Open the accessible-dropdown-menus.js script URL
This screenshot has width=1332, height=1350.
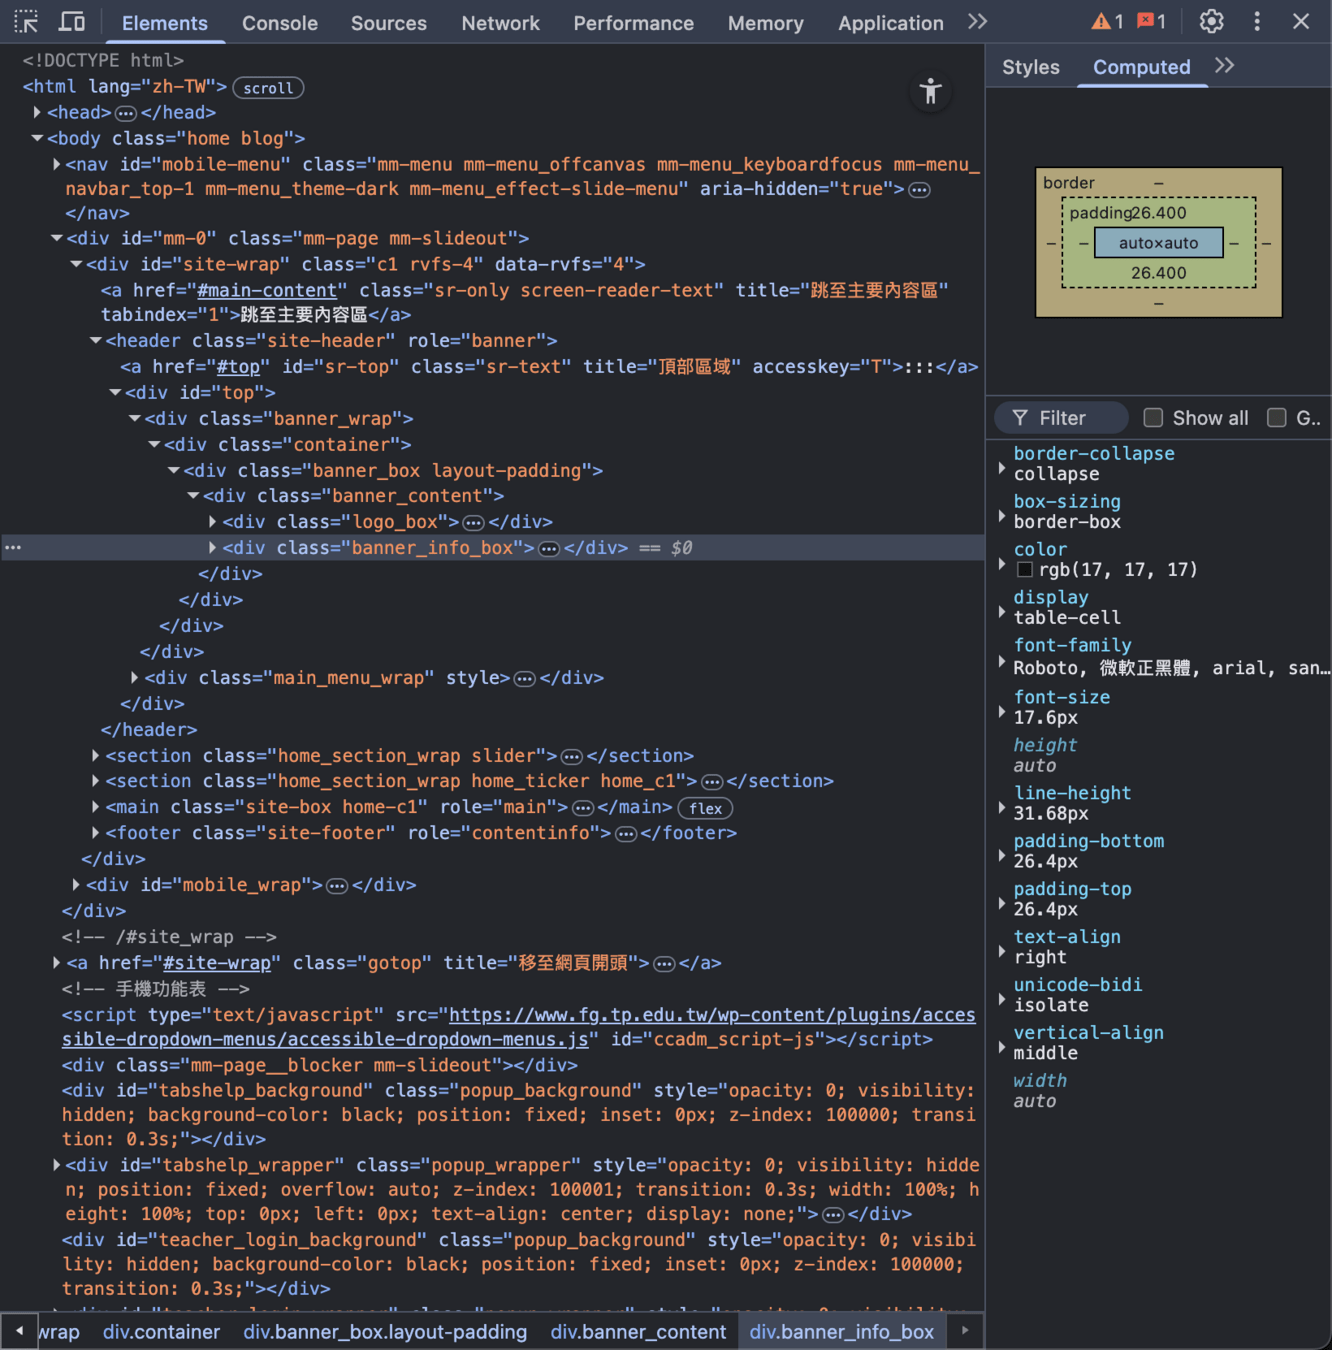pyautogui.click(x=518, y=1027)
